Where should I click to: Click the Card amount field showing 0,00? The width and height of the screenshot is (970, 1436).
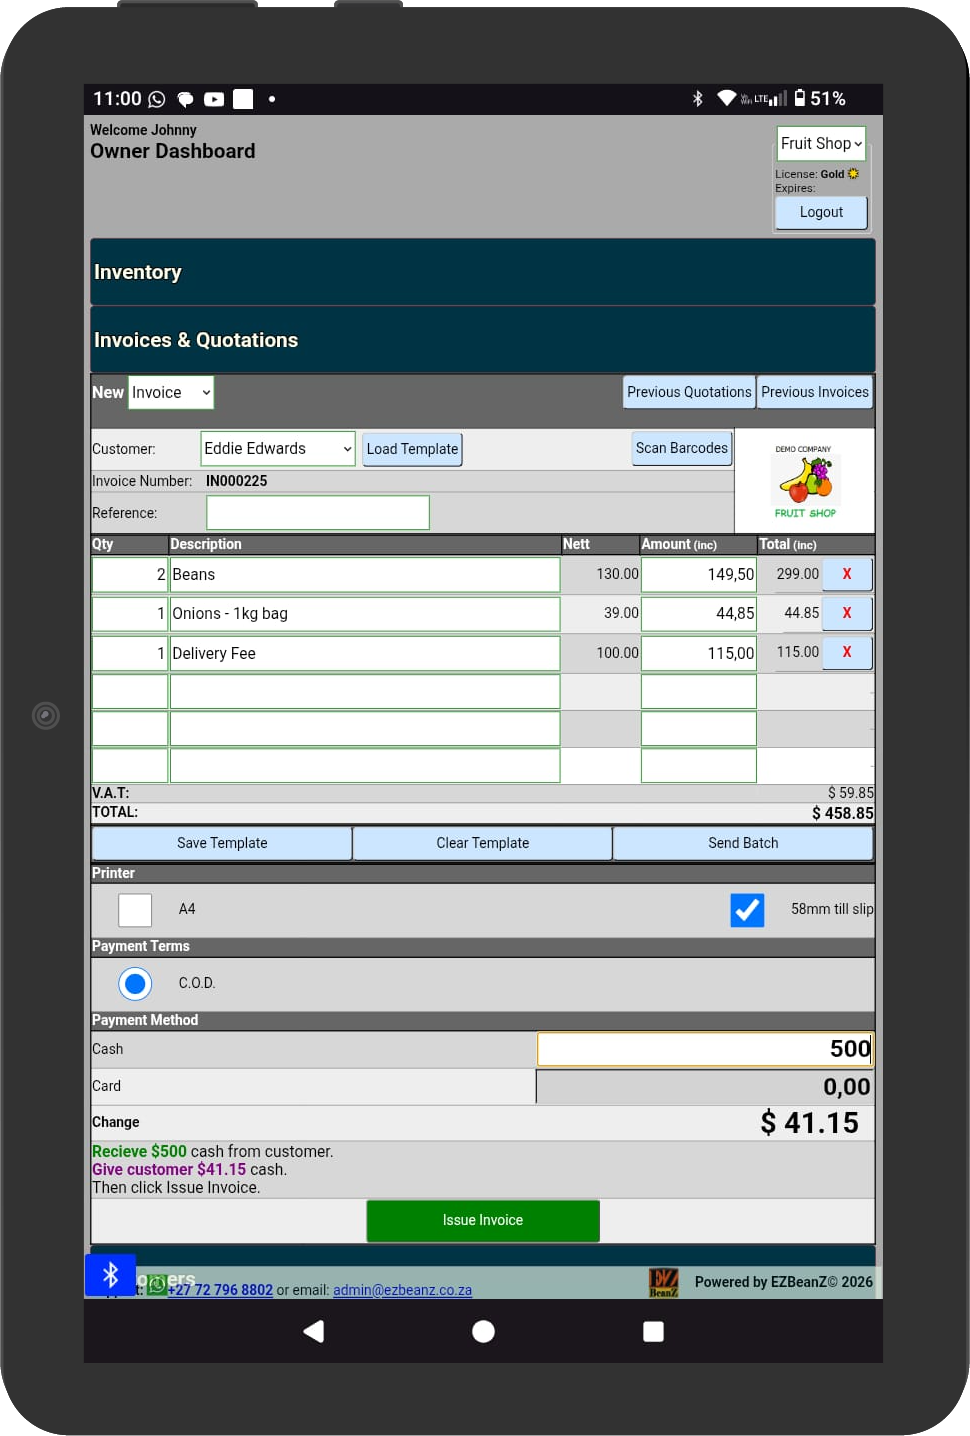pos(705,1087)
